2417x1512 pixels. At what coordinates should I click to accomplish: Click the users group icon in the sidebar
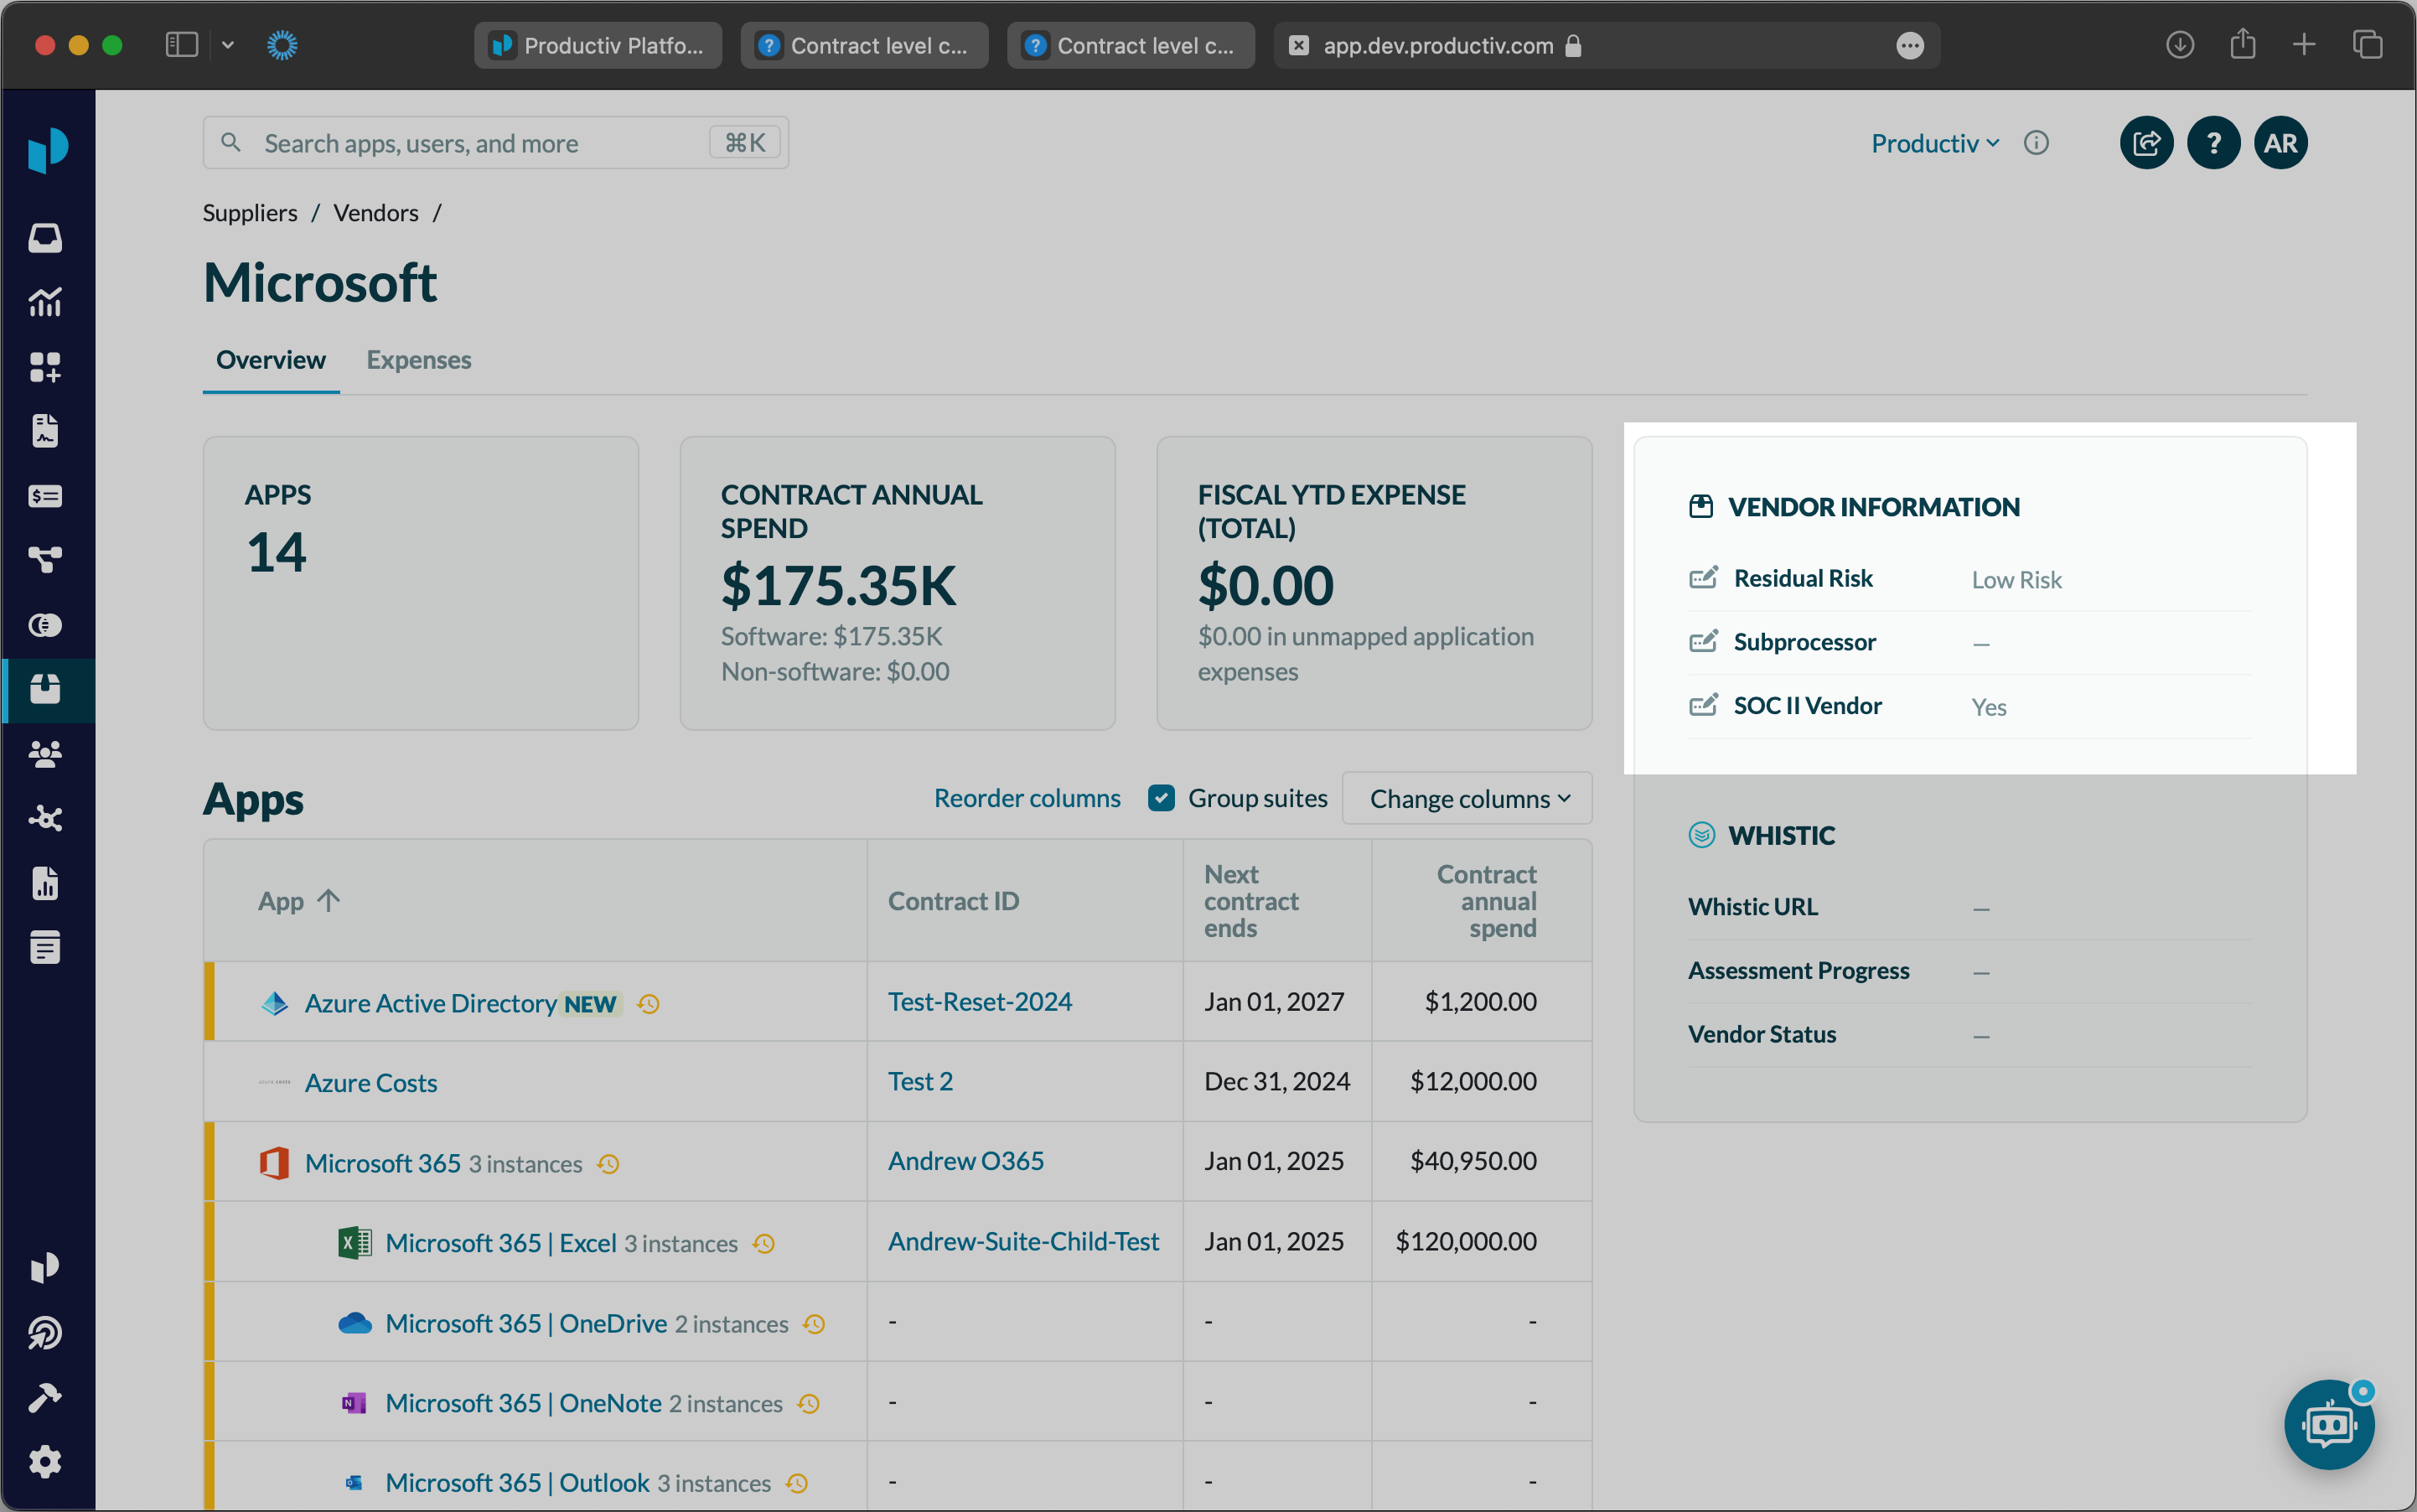click(45, 754)
